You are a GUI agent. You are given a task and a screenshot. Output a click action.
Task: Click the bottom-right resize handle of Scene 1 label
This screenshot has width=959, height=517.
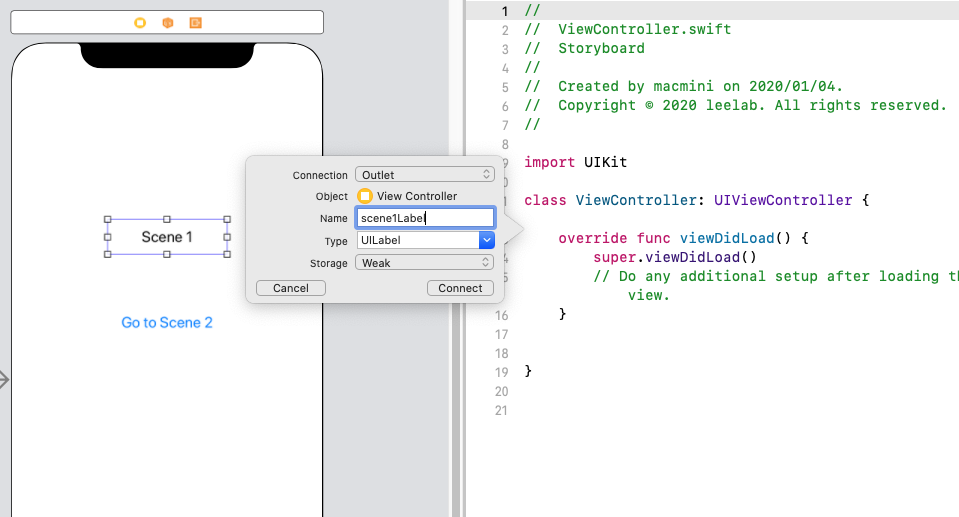point(227,254)
